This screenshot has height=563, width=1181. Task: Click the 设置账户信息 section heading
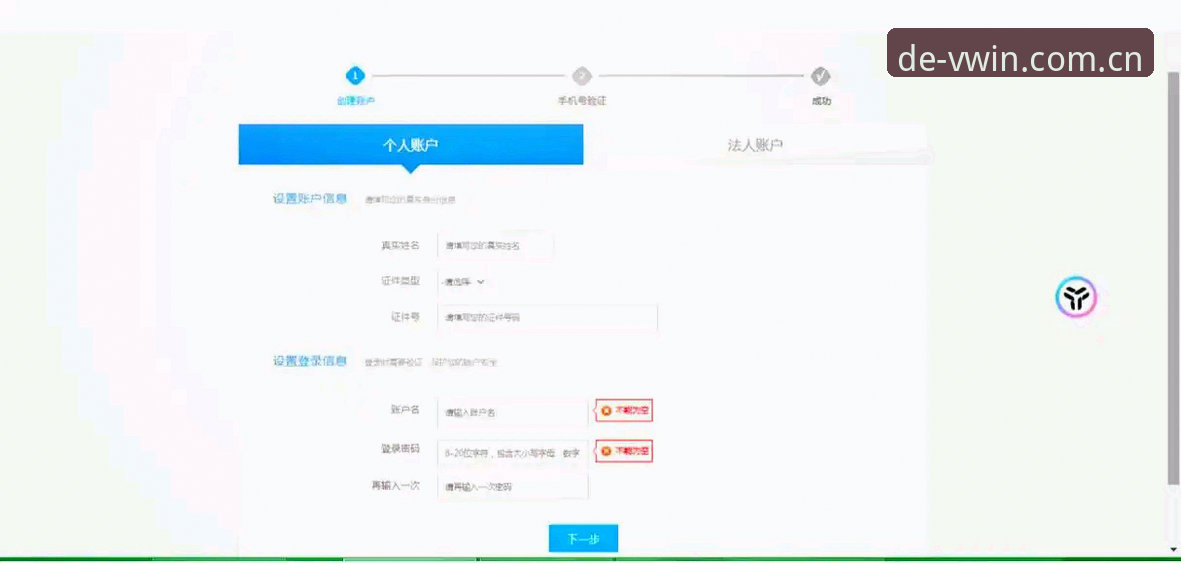point(310,199)
